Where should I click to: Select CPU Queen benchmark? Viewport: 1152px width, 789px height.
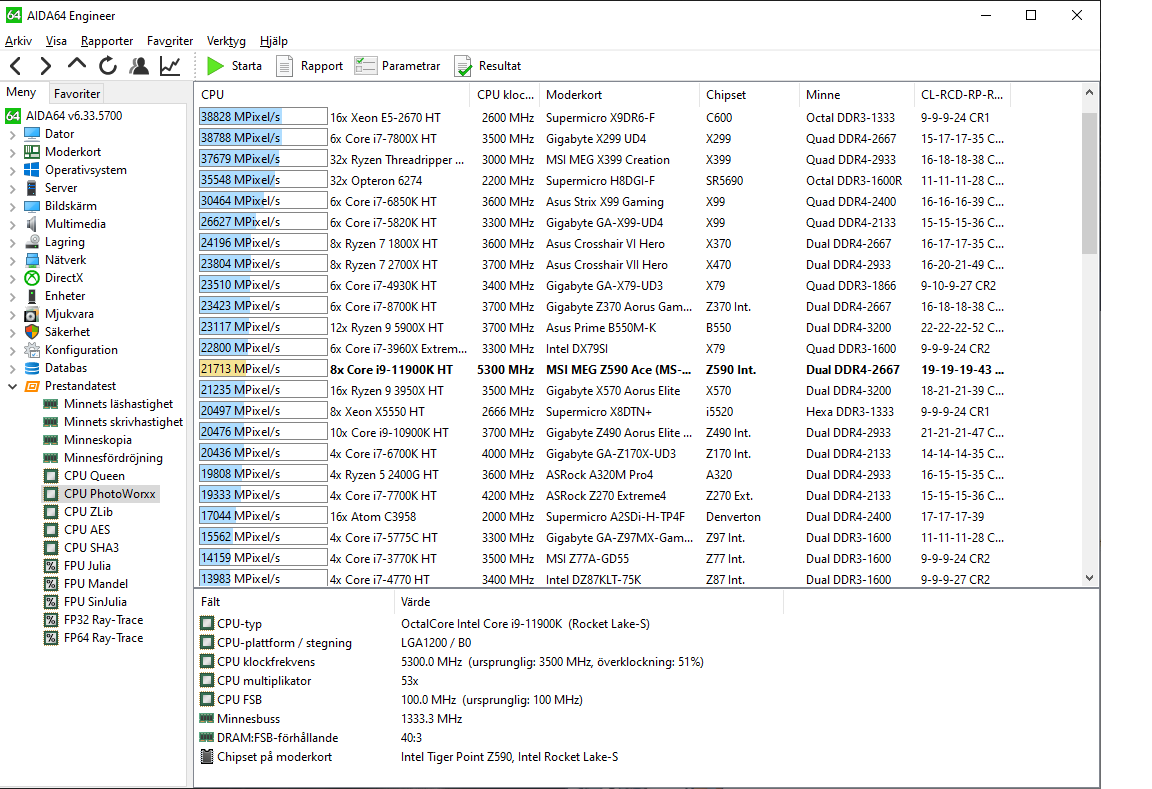click(x=94, y=476)
